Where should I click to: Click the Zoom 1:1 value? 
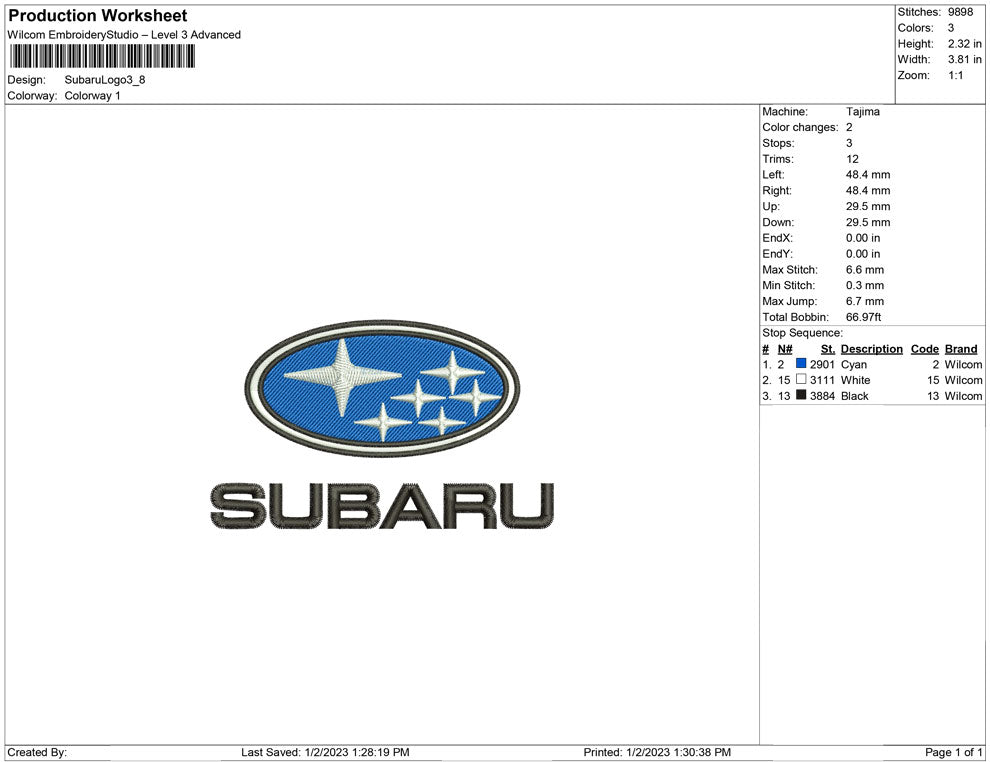(956, 75)
